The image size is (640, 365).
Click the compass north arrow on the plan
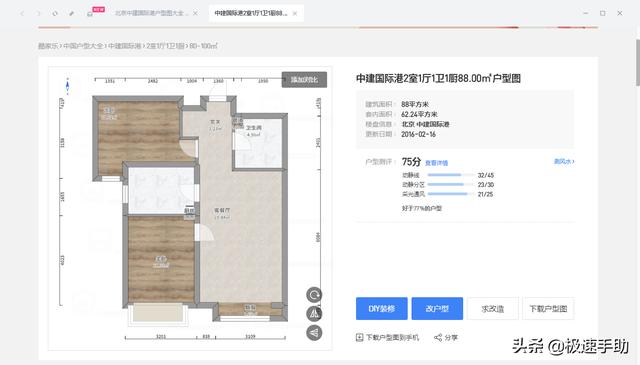point(67,86)
